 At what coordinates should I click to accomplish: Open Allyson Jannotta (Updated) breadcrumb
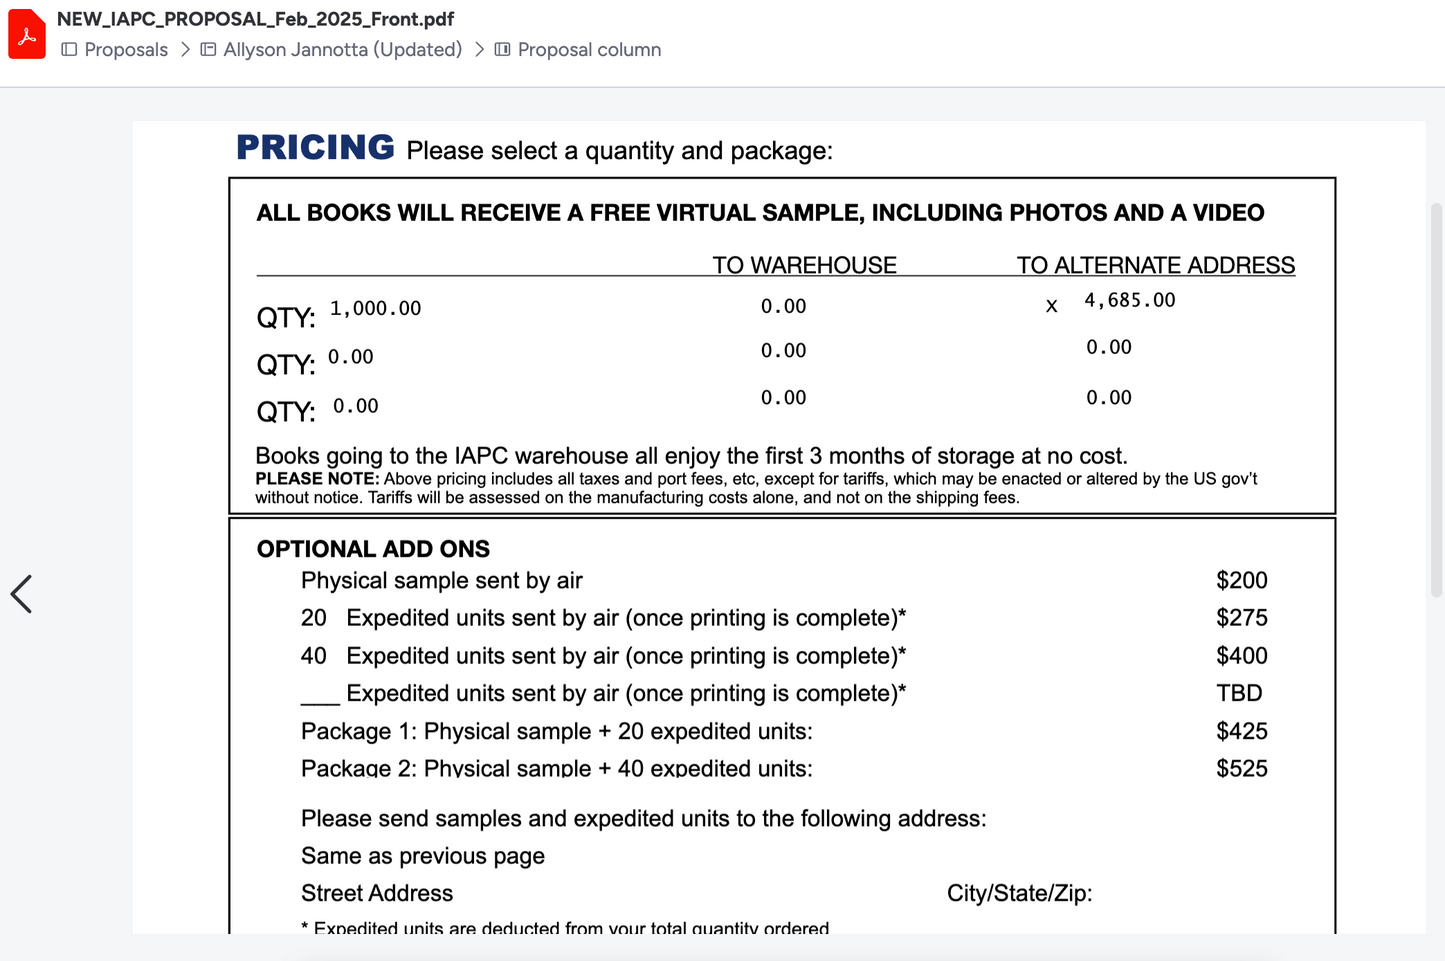pos(342,49)
